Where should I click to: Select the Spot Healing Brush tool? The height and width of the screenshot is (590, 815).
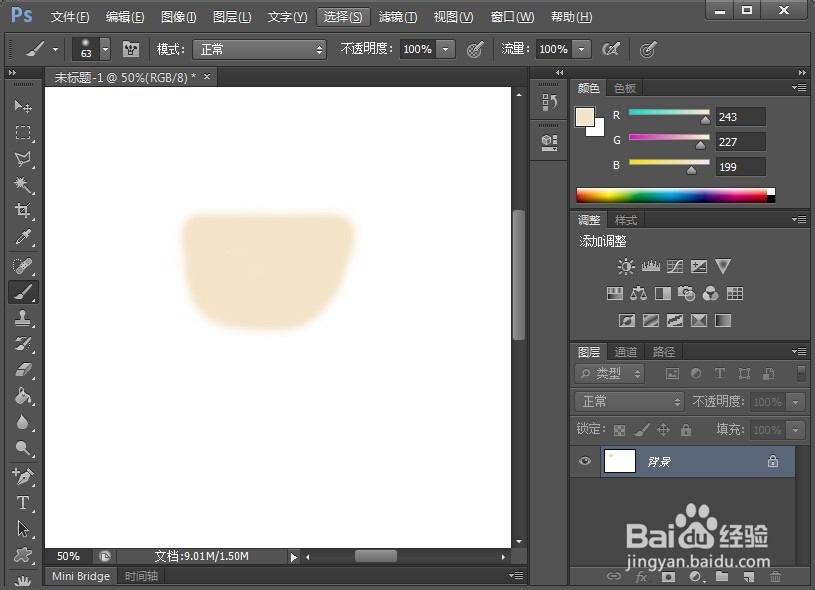pyautogui.click(x=22, y=266)
